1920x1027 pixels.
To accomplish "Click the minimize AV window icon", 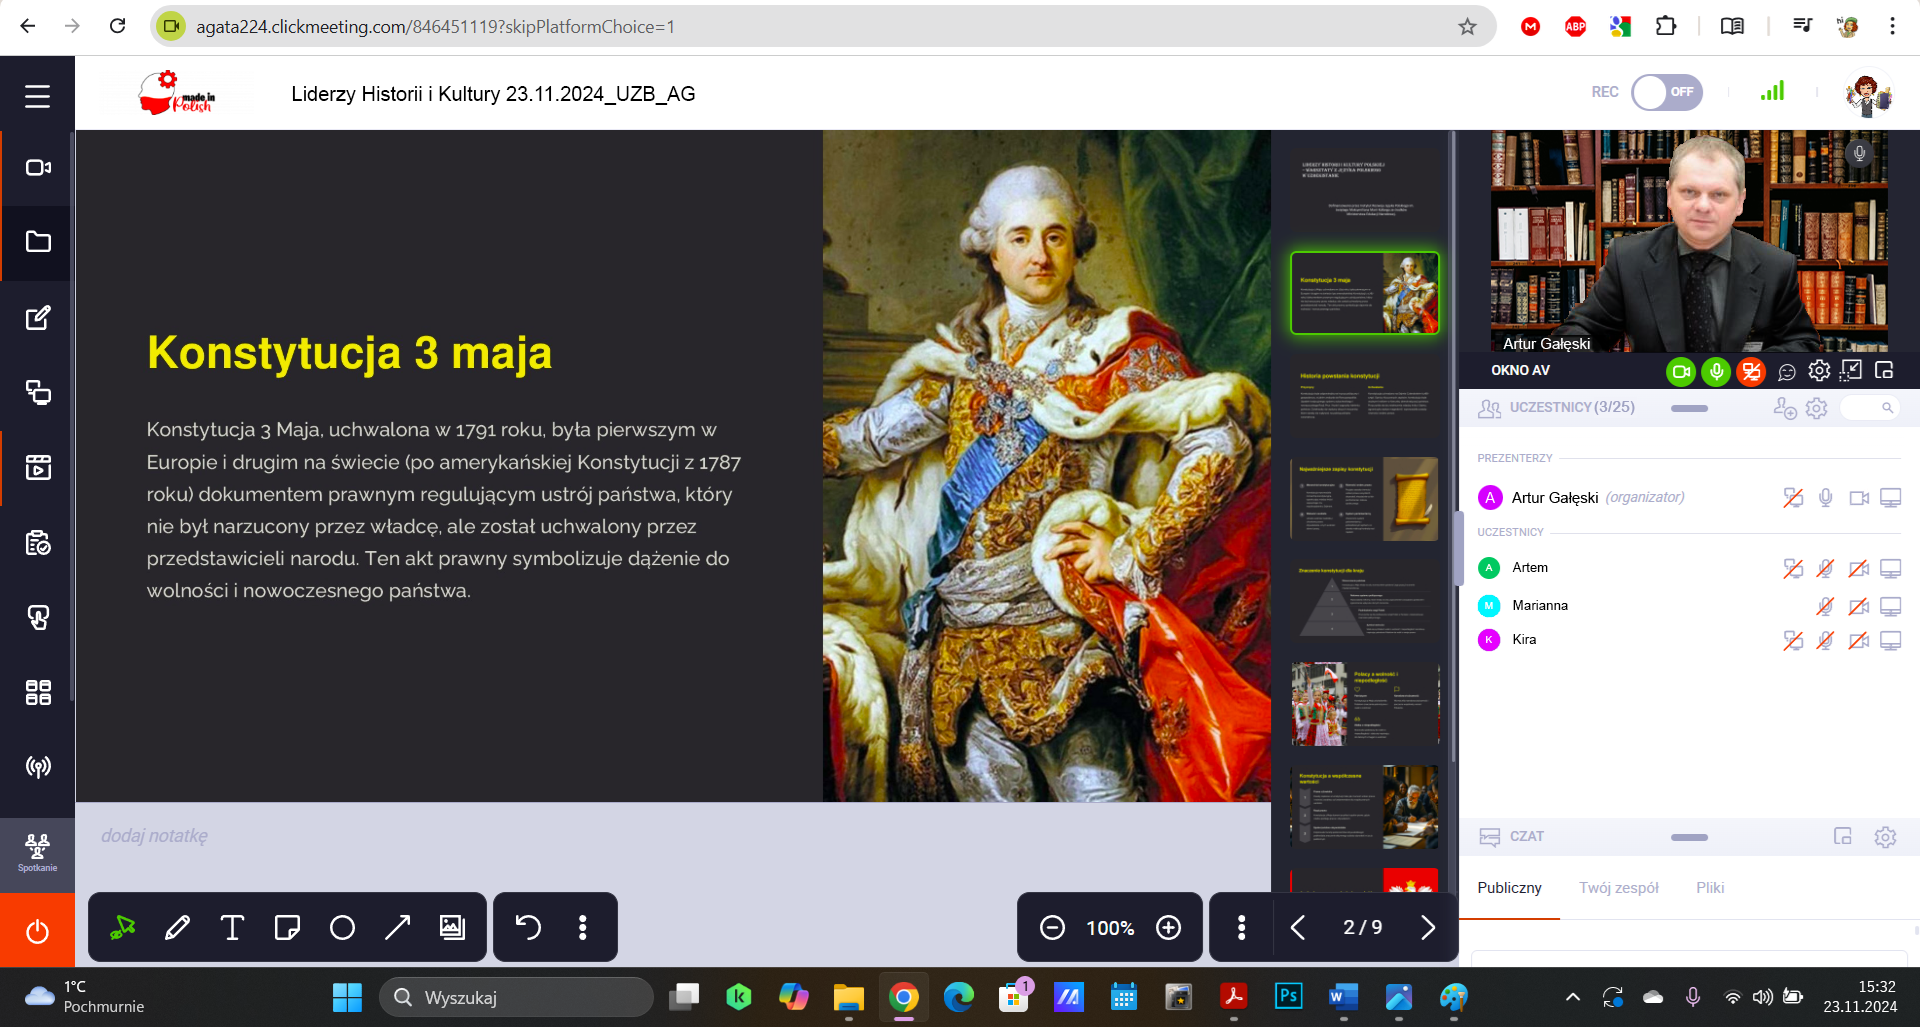I will click(x=1852, y=370).
